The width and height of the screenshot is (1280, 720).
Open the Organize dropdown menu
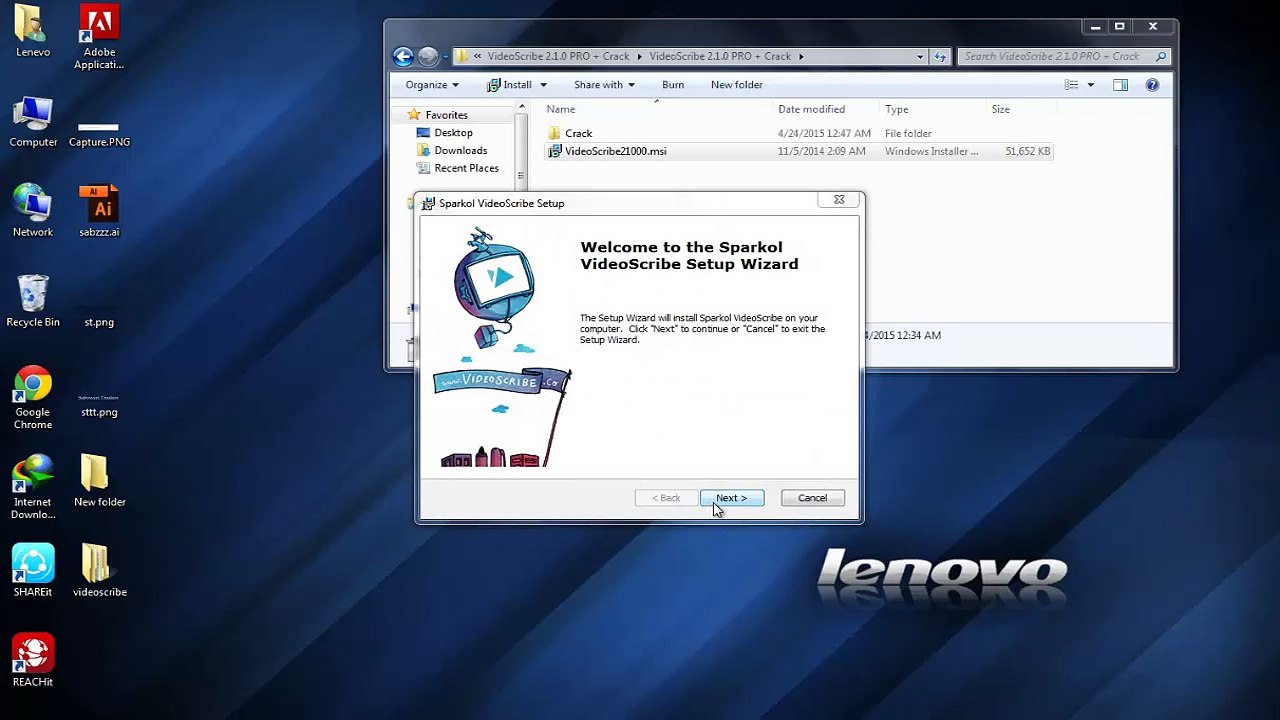coord(432,85)
